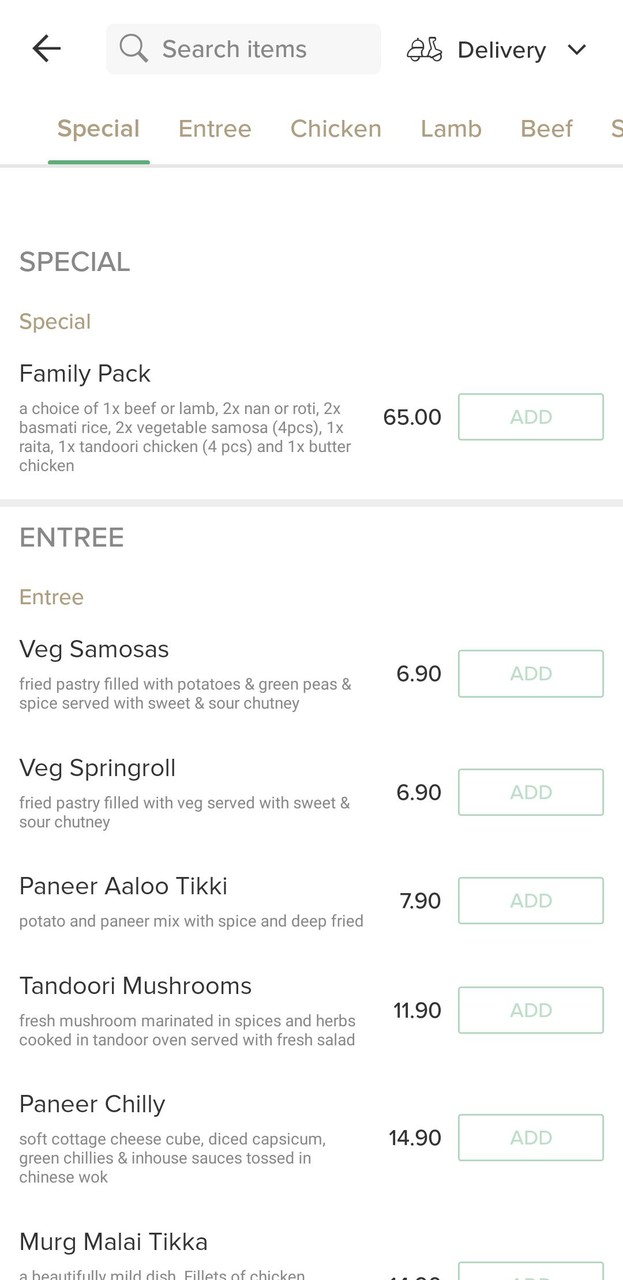This screenshot has height=1280, width=623.
Task: Add Veg Springroll to cart
Action: [530, 792]
